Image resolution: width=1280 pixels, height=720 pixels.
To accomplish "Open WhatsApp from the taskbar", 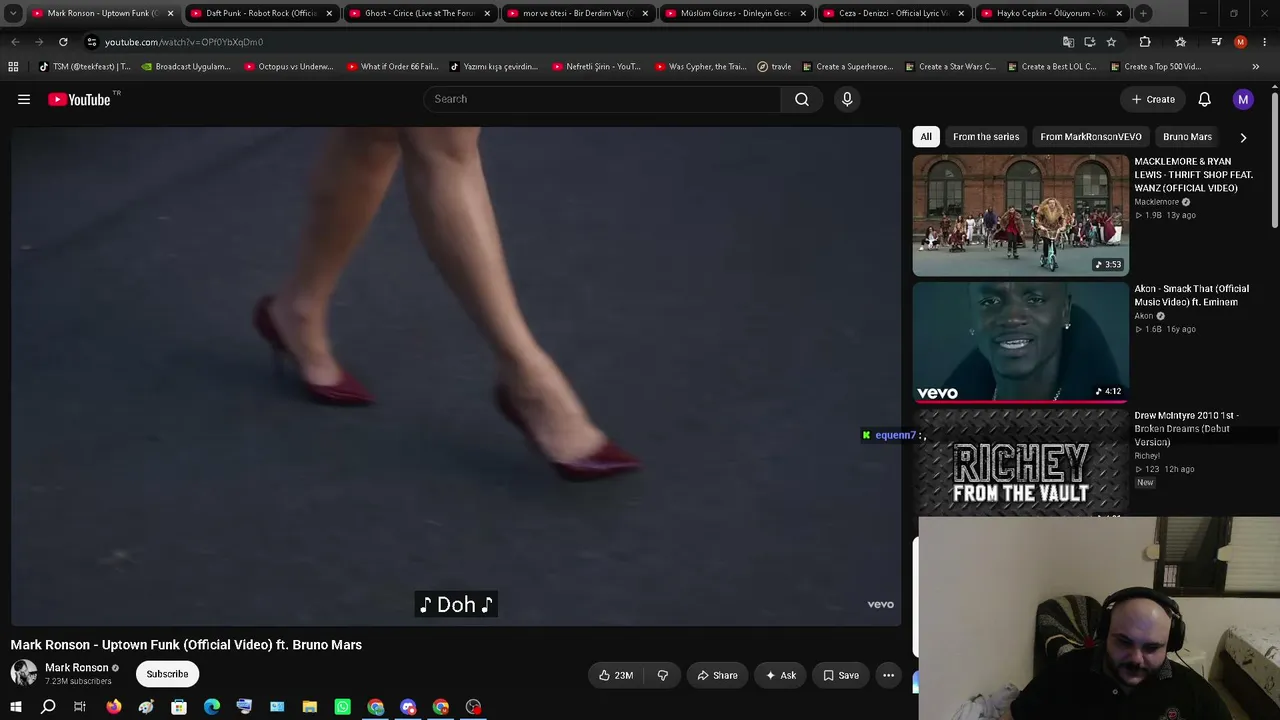I will click(x=343, y=707).
